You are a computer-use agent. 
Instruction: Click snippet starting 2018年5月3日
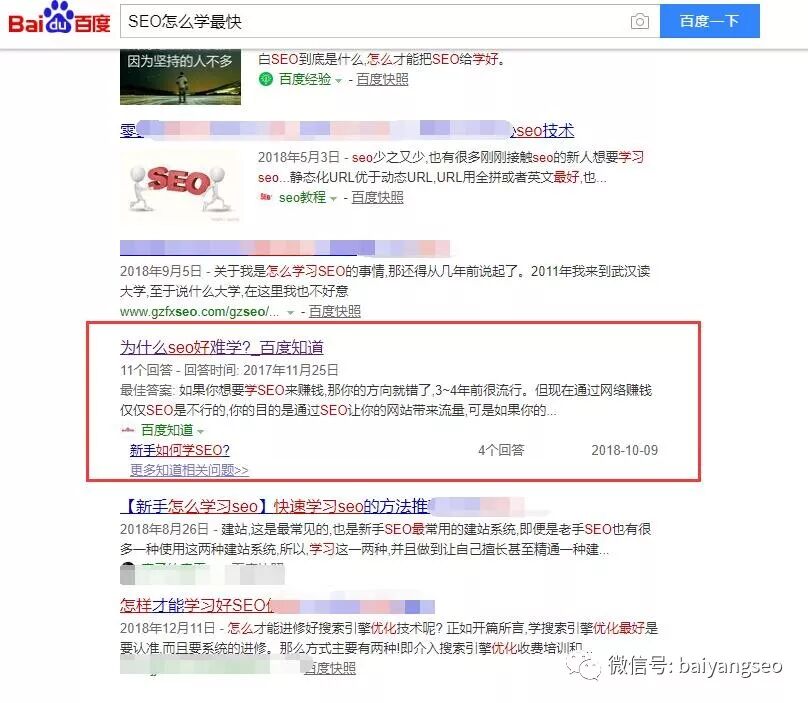(x=451, y=167)
